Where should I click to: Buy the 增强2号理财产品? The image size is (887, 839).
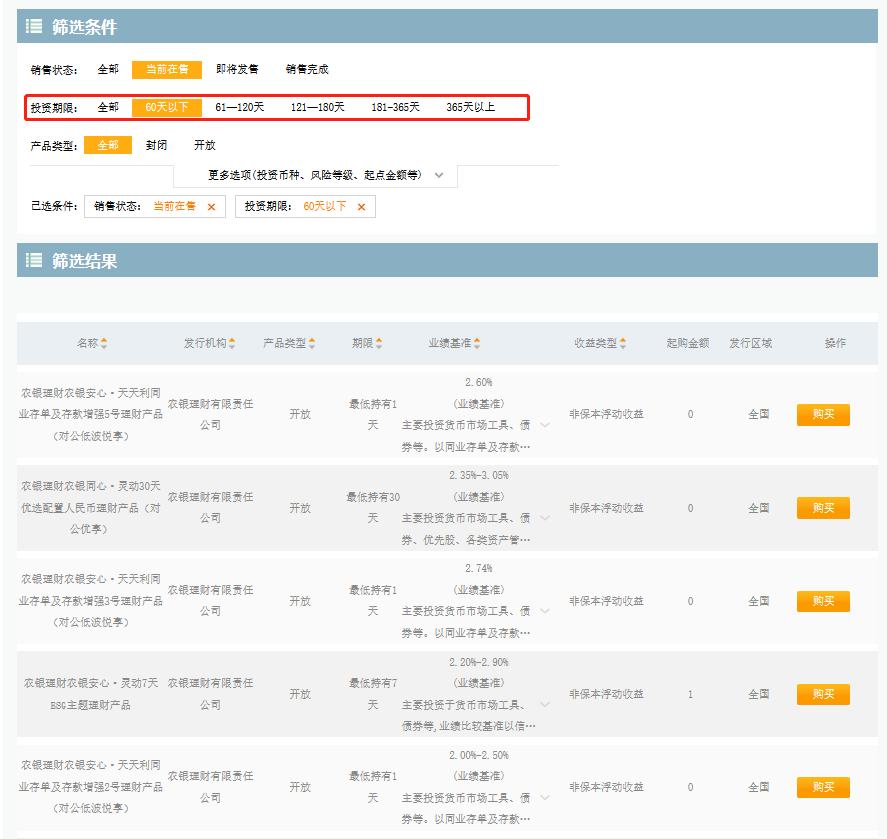point(823,787)
